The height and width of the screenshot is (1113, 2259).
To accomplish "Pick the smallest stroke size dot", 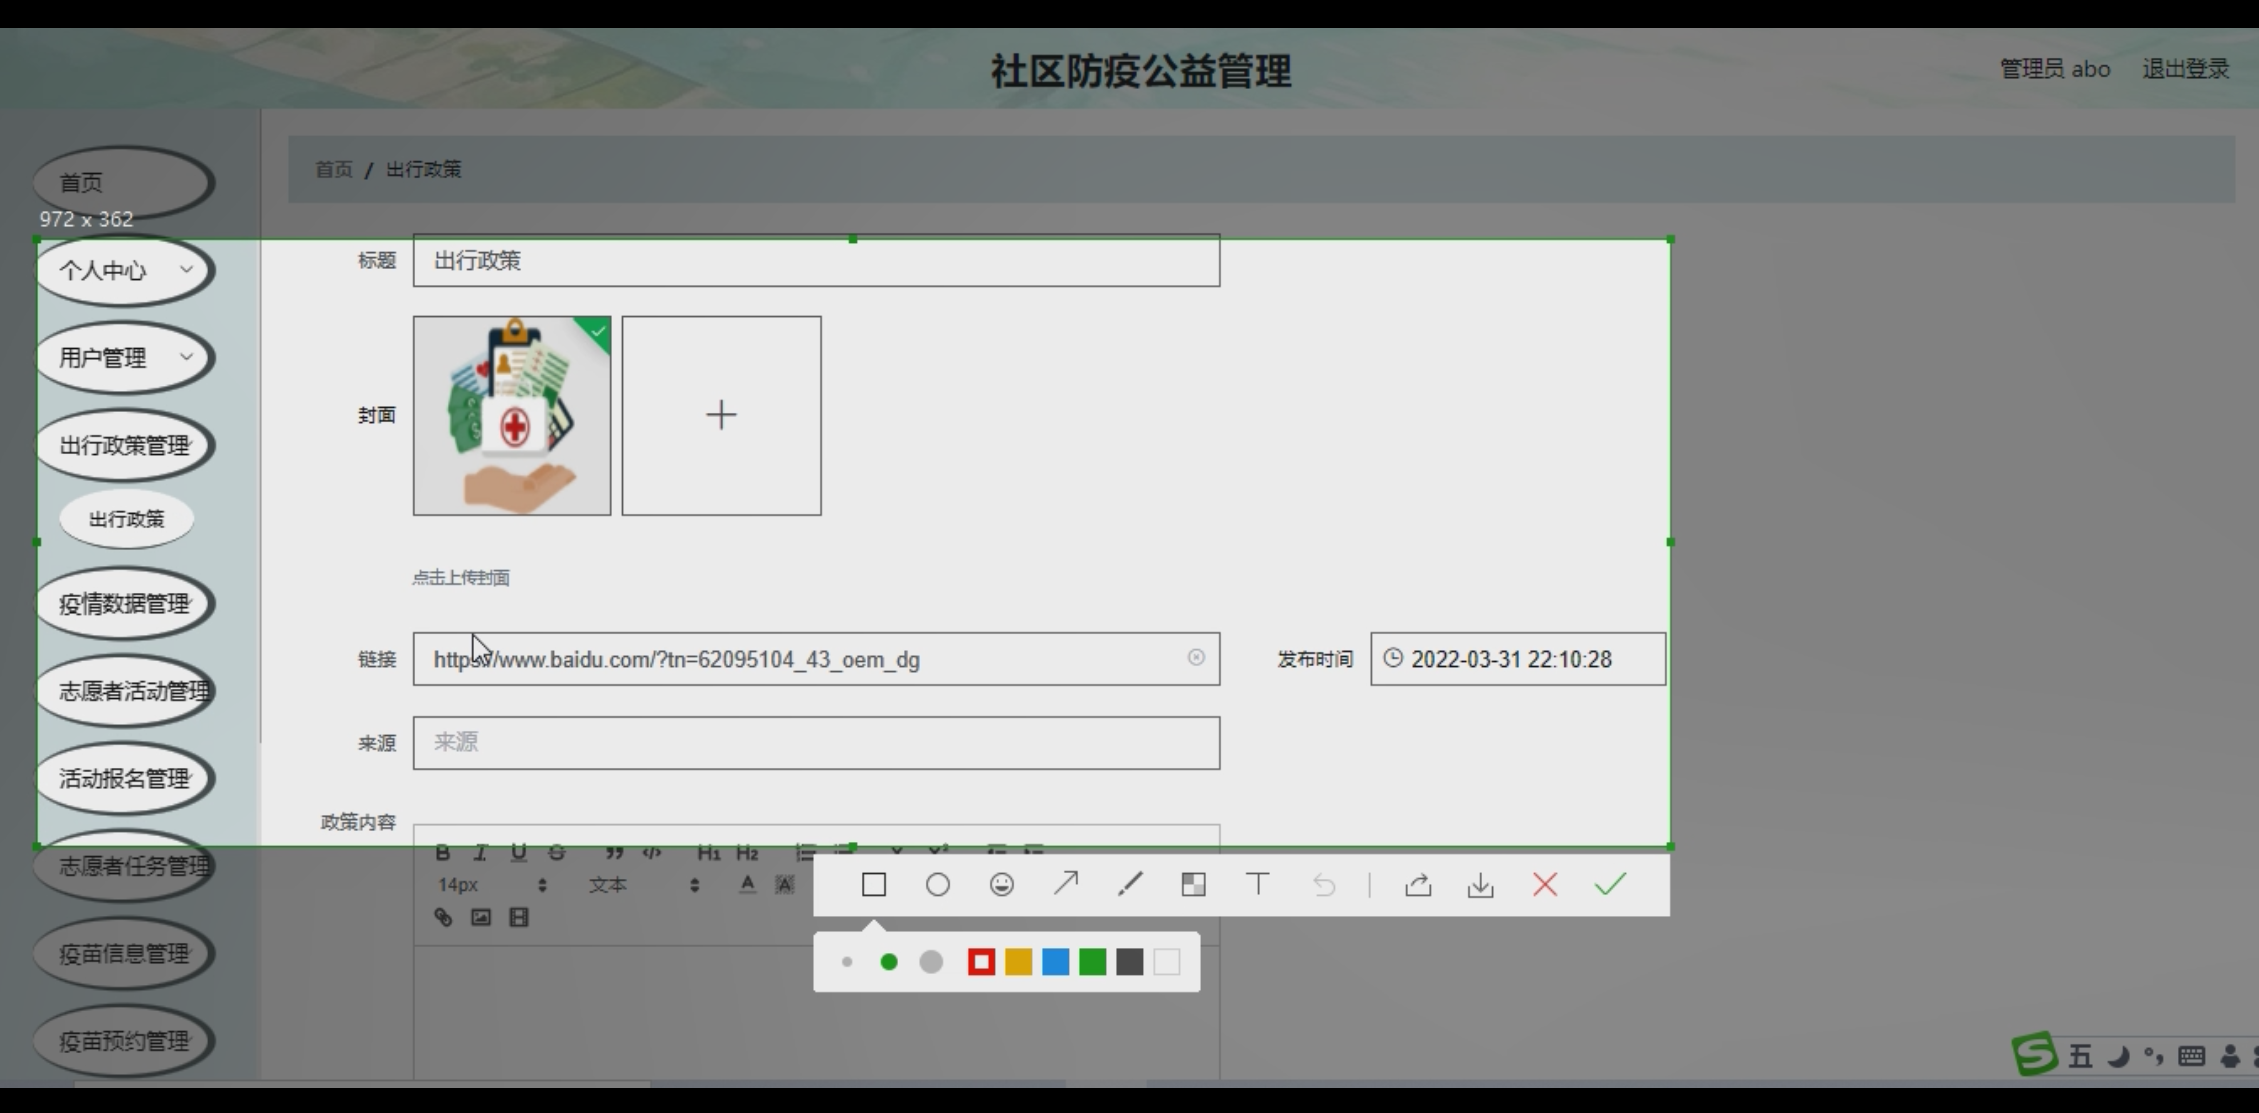I will tap(847, 962).
